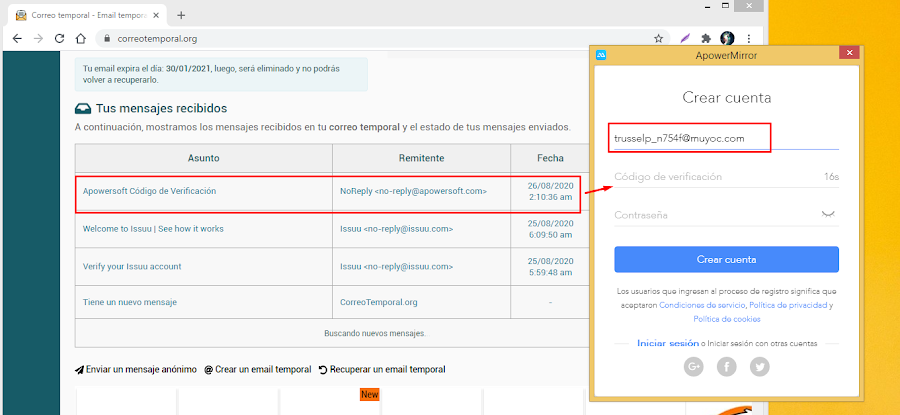
Task: Open the Verify your Issuu account message
Action: [x=132, y=266]
